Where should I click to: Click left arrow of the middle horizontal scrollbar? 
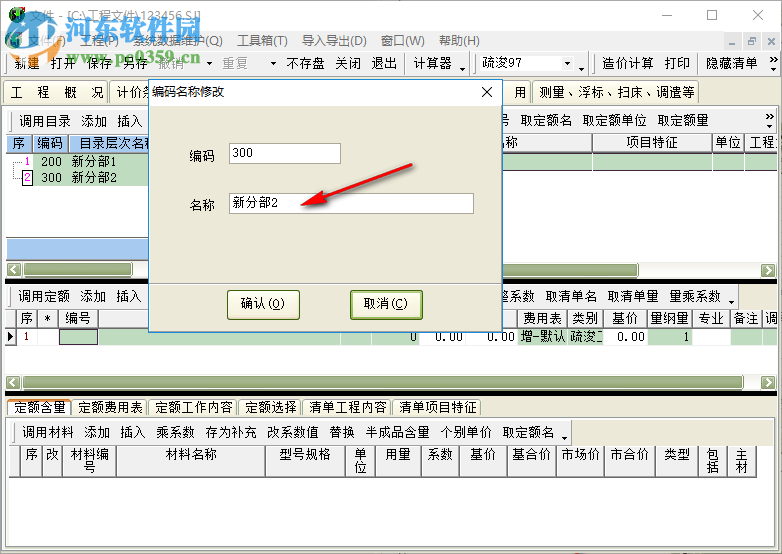[13, 382]
